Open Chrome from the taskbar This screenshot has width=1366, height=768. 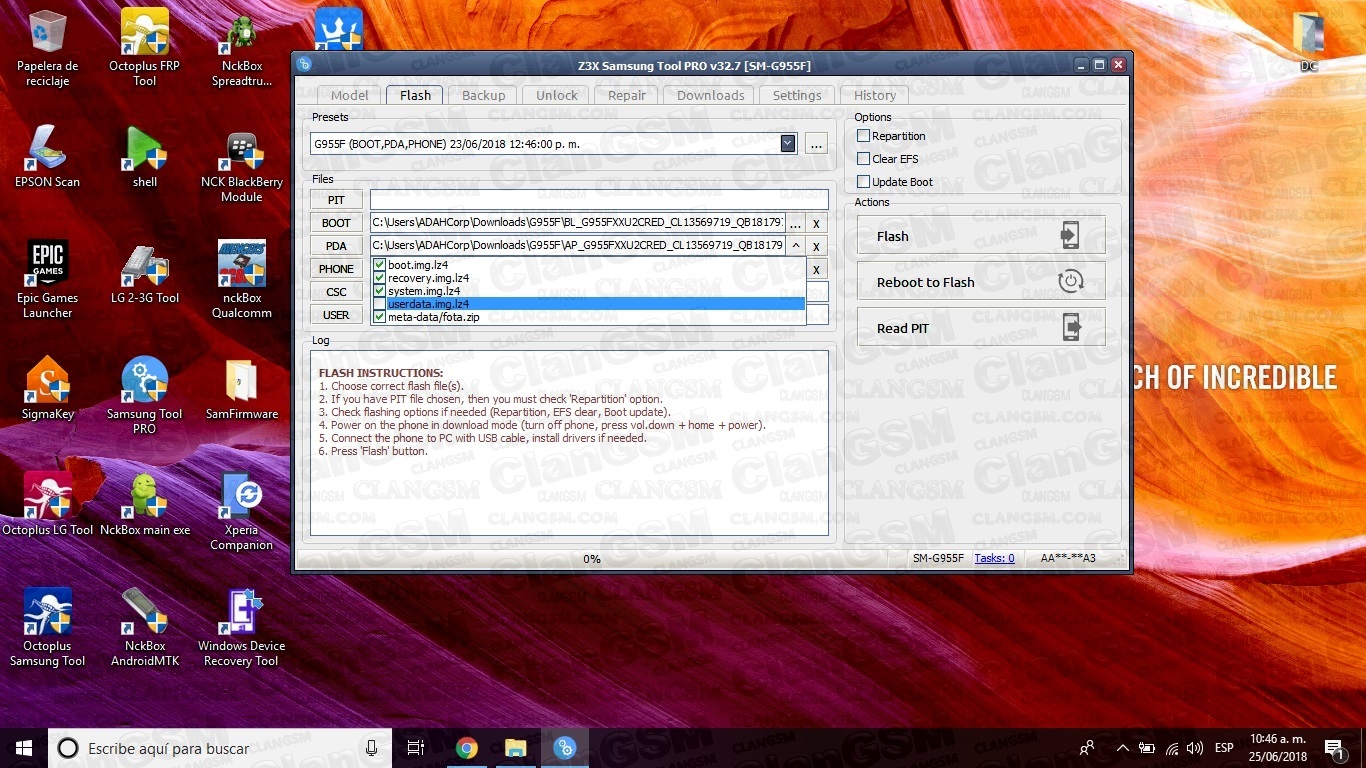pyautogui.click(x=467, y=747)
